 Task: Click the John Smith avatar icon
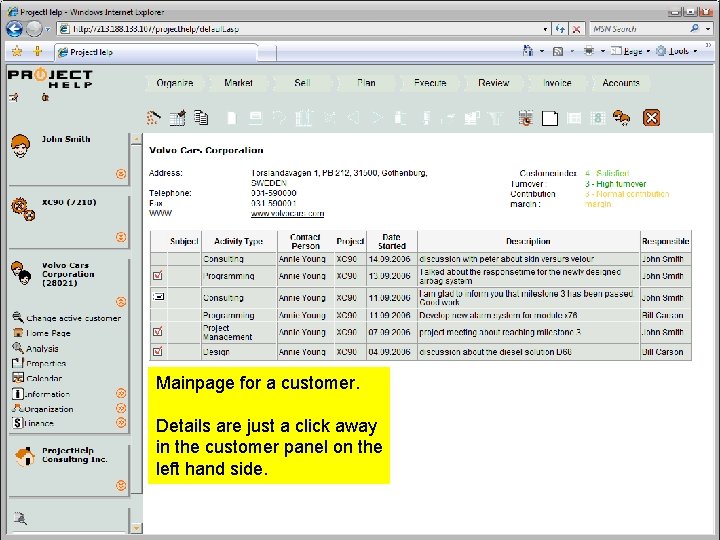21,146
